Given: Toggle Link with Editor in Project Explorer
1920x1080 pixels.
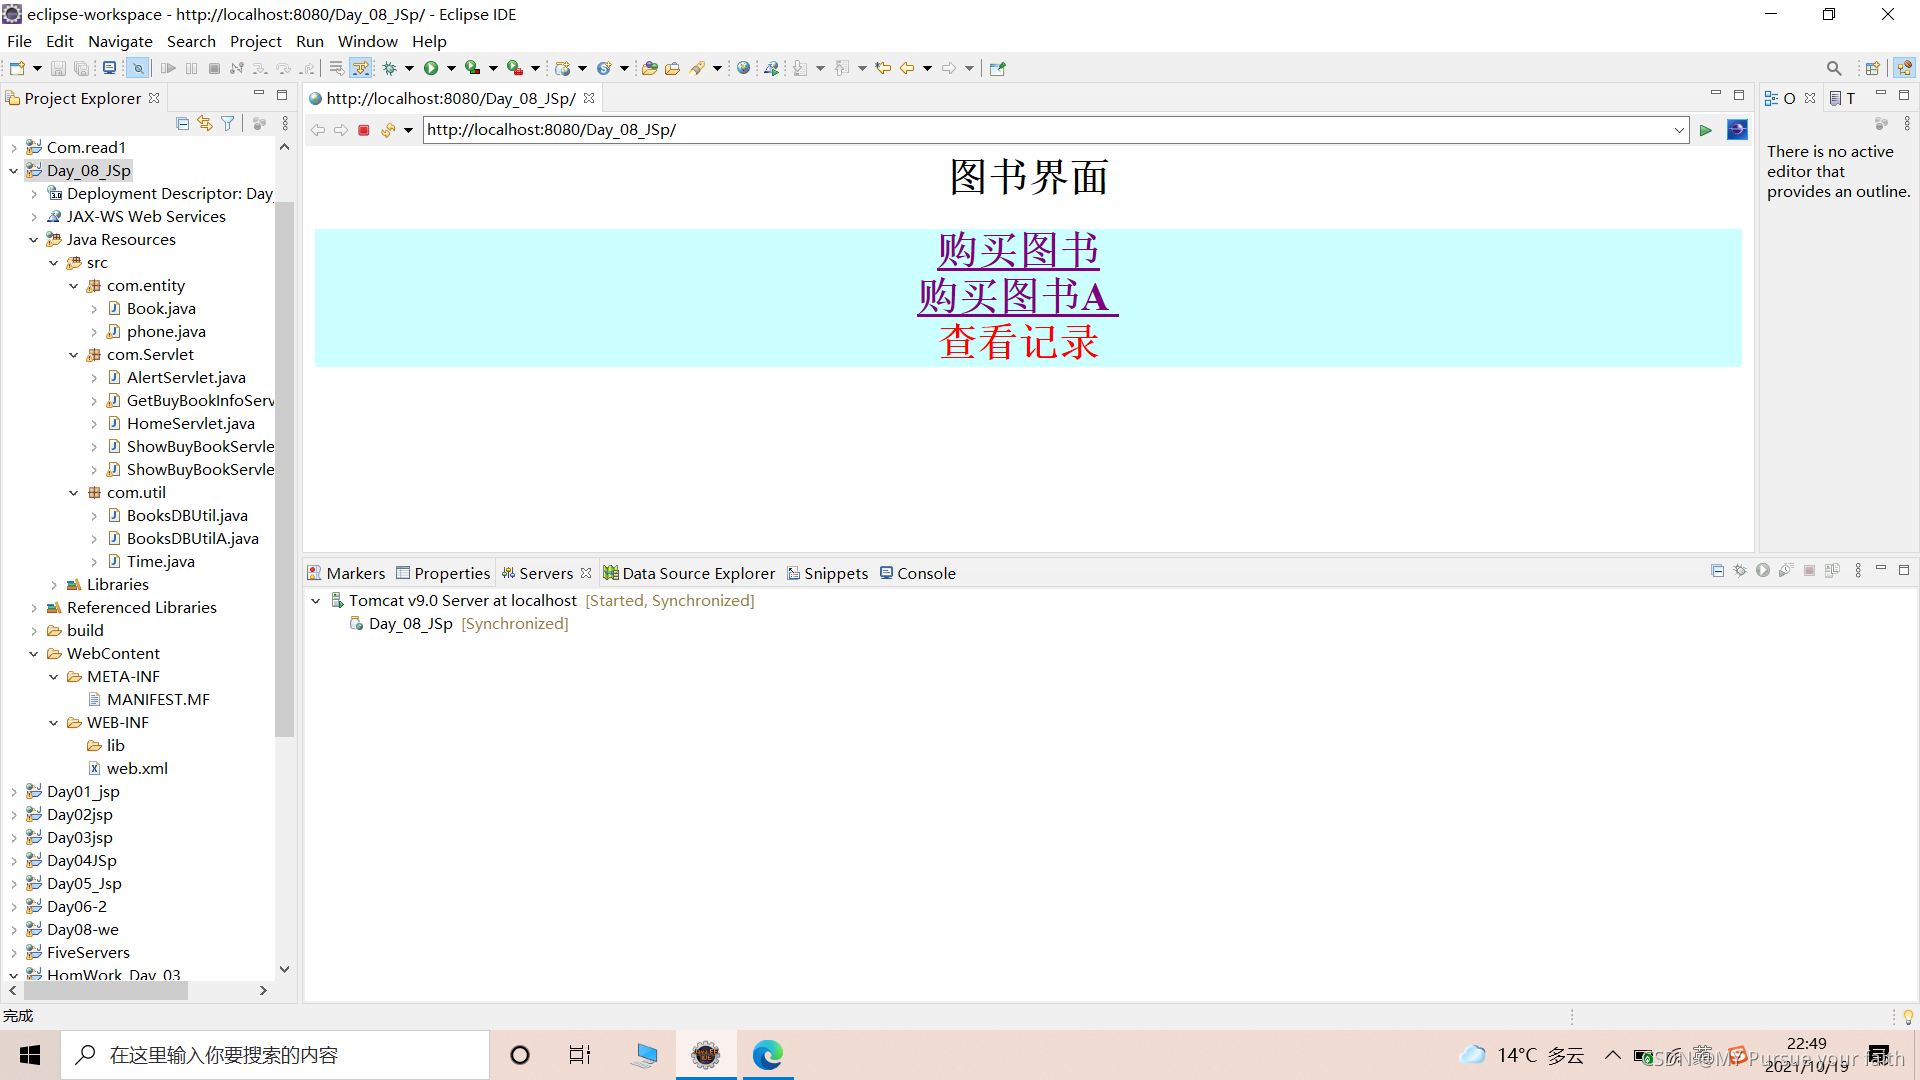Looking at the screenshot, I should tap(205, 123).
